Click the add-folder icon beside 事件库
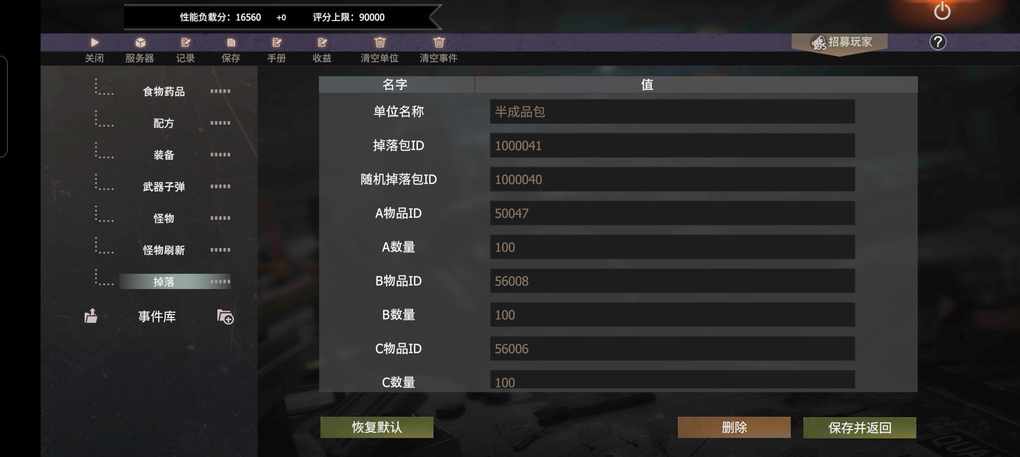 tap(225, 317)
